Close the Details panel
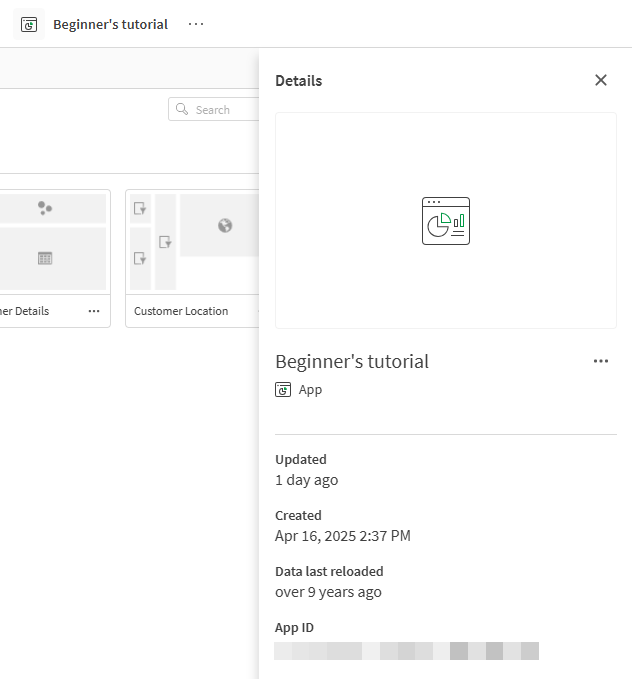Screen dimensions: 632x679 click(601, 80)
